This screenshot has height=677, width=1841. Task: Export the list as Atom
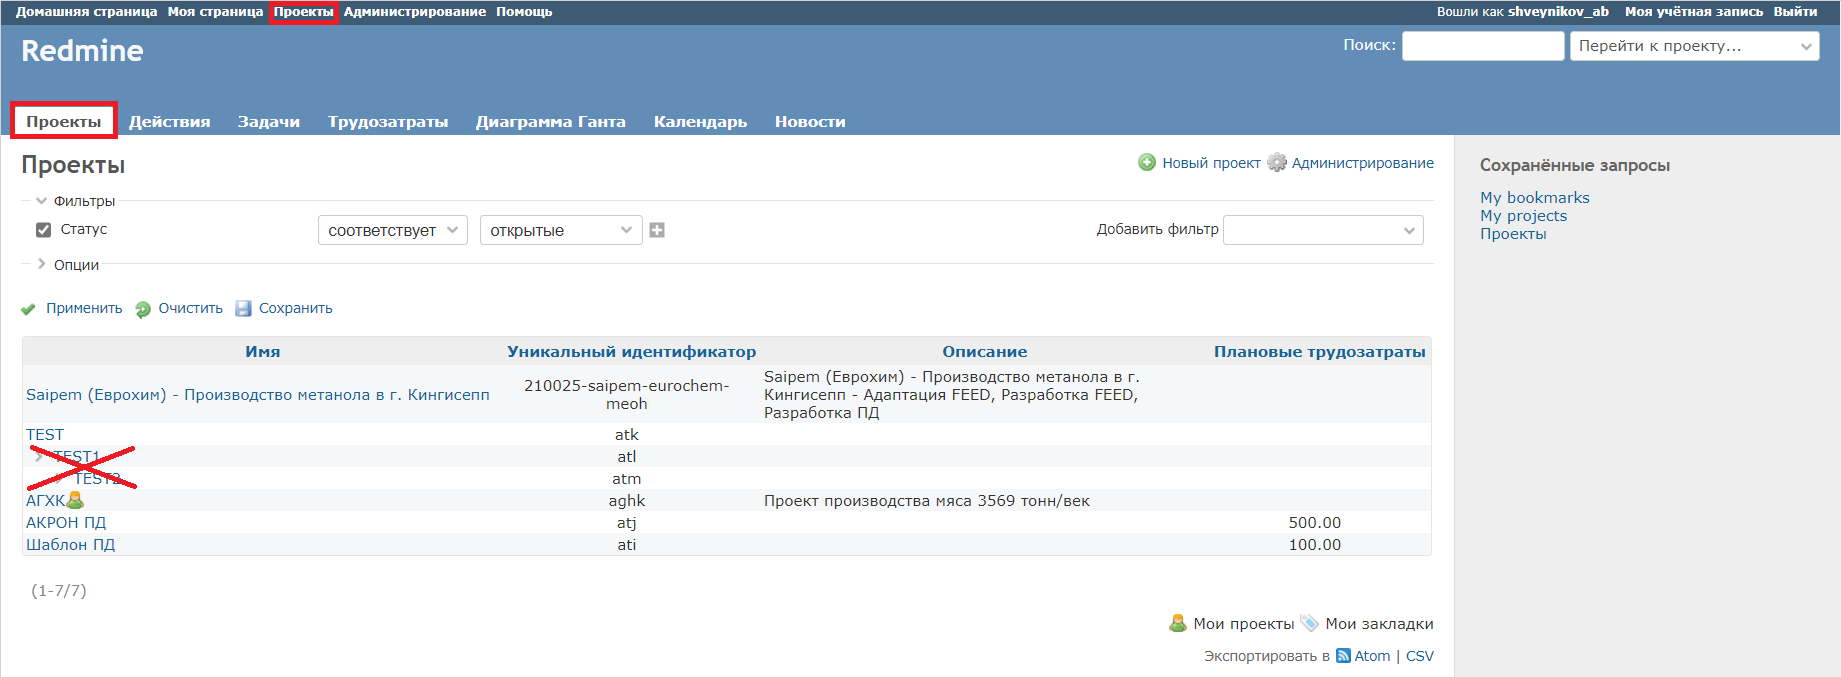pos(1372,656)
